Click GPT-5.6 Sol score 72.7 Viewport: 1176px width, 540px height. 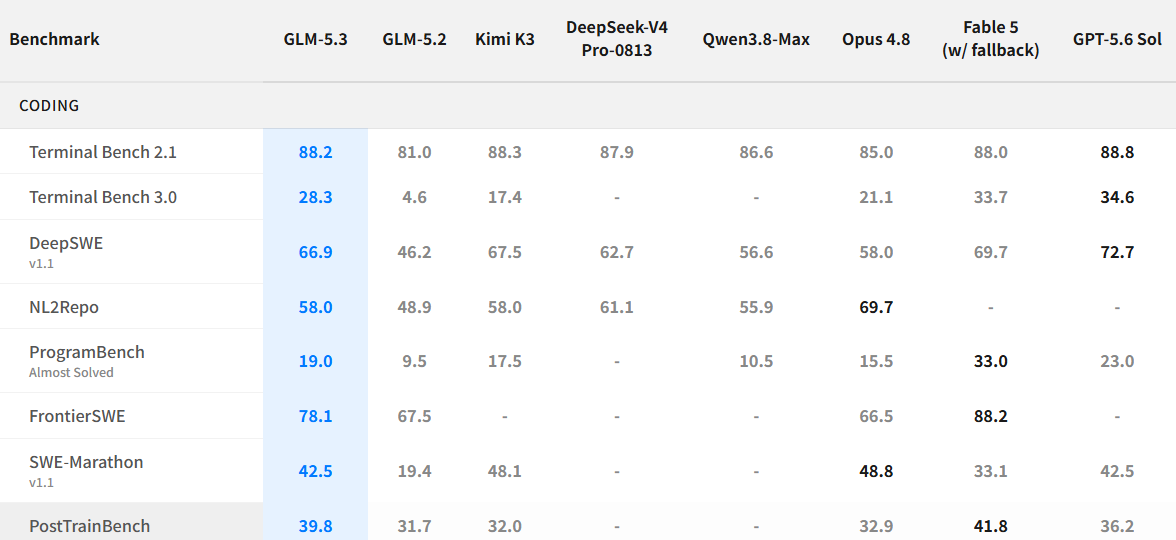click(x=1117, y=252)
